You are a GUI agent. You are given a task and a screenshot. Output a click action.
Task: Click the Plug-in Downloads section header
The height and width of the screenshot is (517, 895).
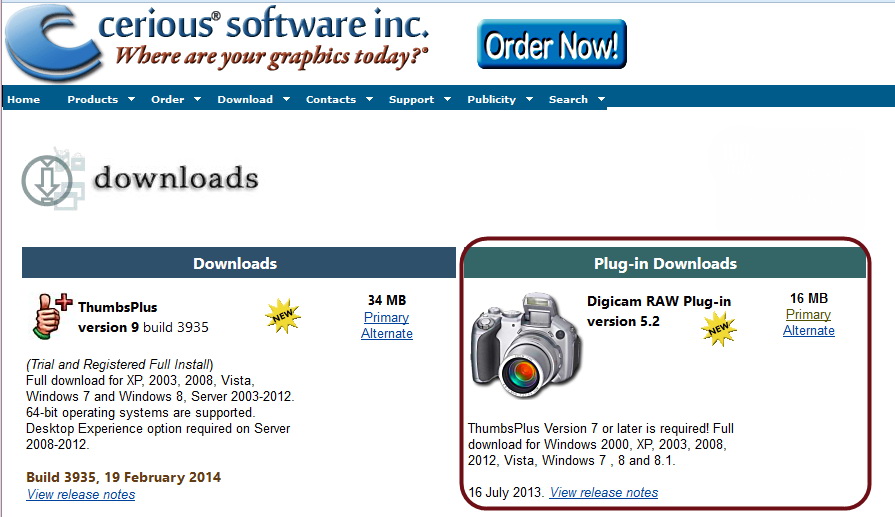(x=665, y=263)
